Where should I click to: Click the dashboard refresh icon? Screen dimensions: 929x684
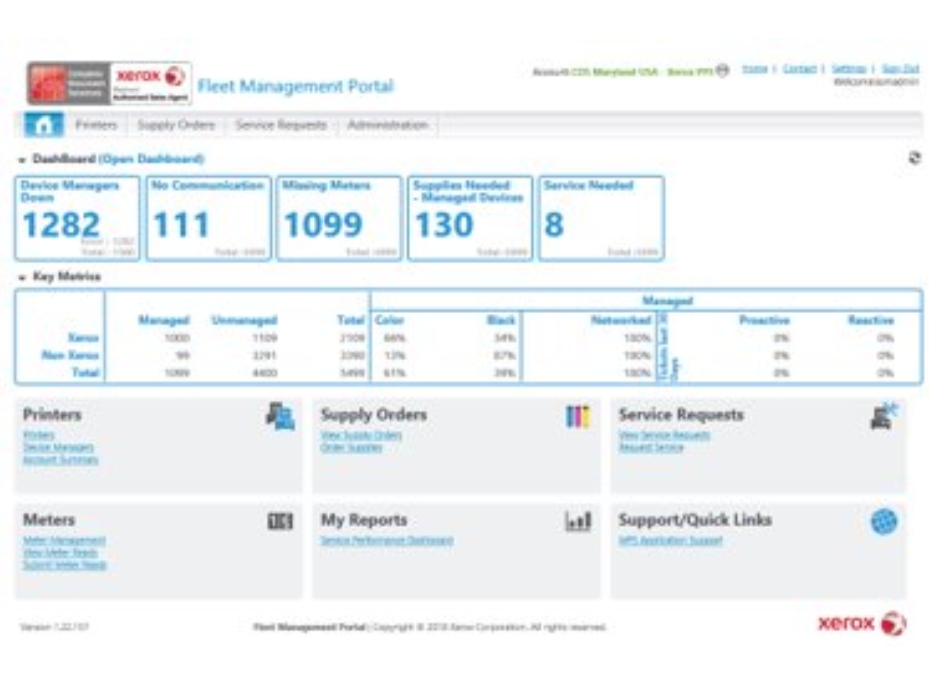(915, 158)
